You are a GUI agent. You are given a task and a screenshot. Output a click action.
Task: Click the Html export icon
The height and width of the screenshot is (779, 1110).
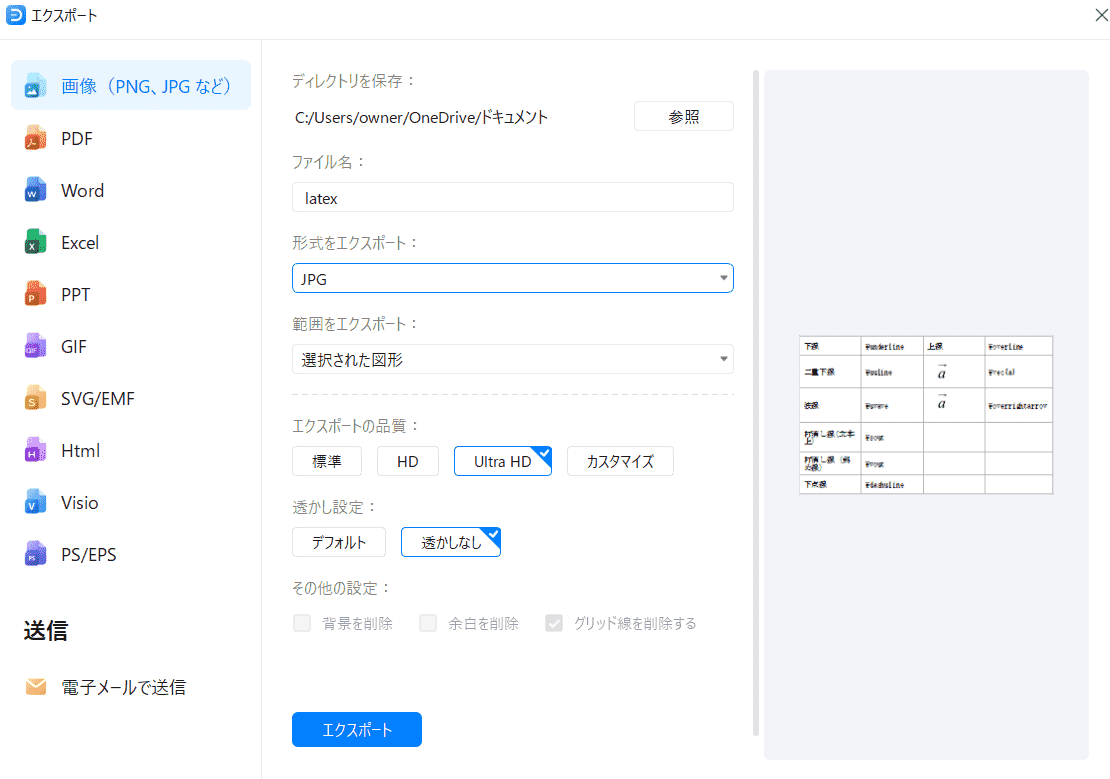coord(36,451)
